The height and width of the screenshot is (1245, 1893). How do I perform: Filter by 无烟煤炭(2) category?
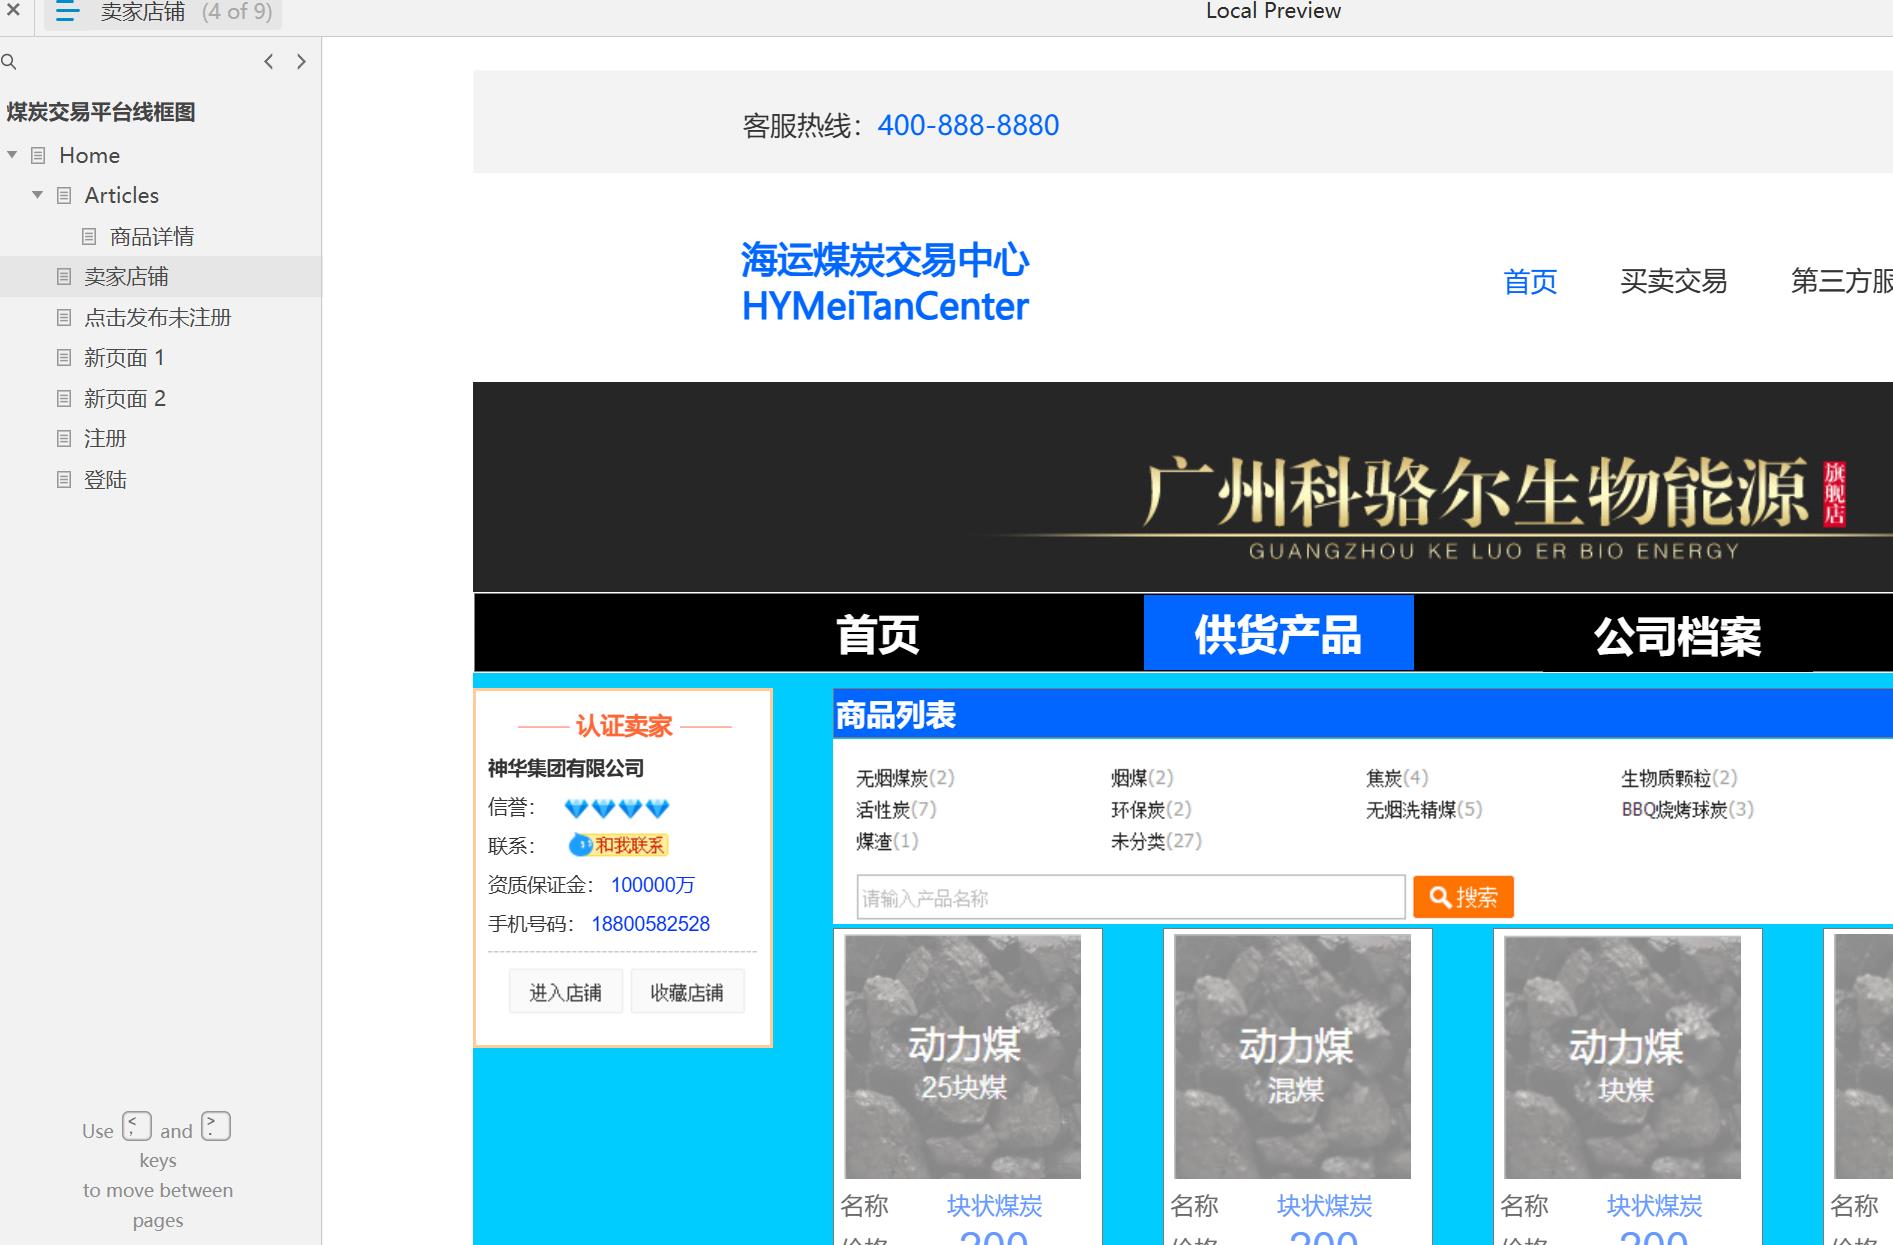[905, 778]
